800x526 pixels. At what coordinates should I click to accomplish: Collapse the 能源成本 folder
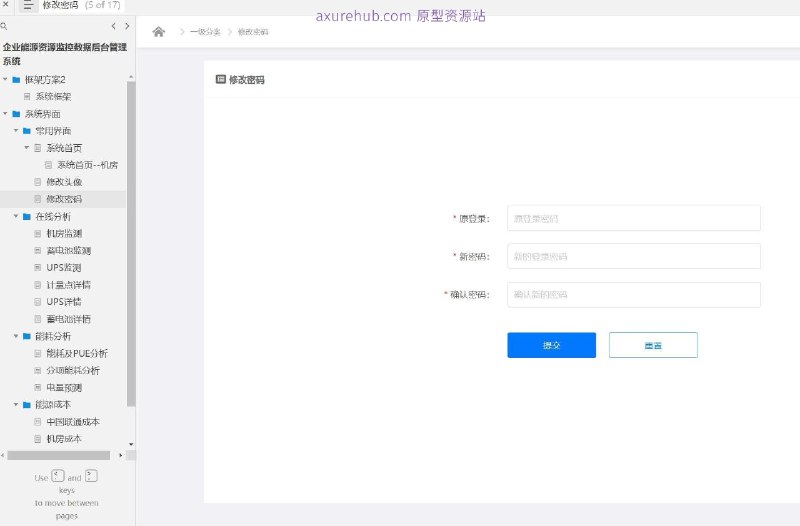(x=16, y=404)
